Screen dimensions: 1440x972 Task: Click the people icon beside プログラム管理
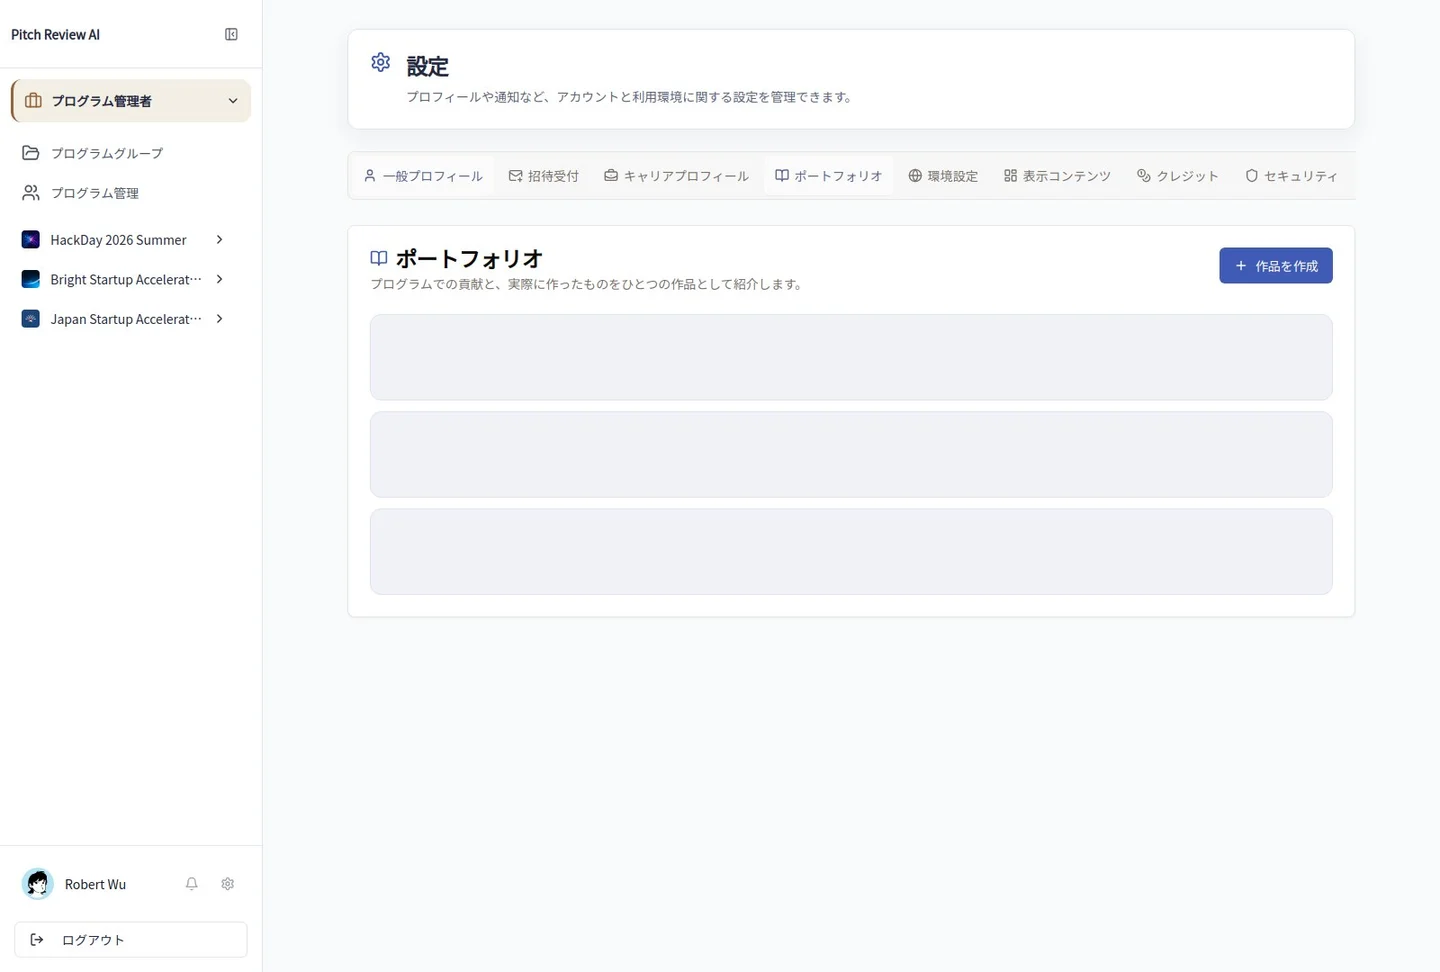coord(31,193)
